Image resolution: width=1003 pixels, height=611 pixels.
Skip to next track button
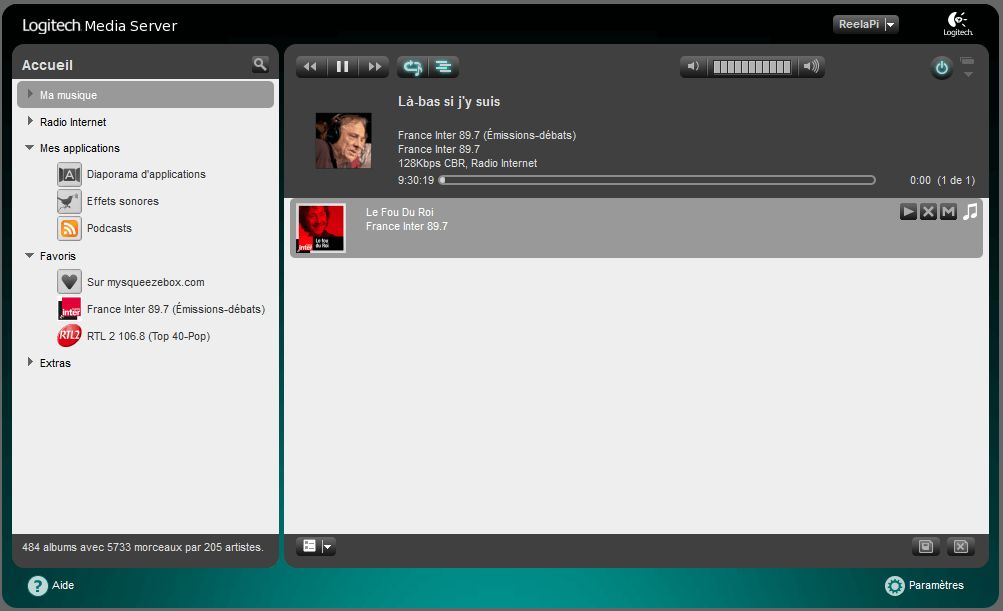[374, 67]
